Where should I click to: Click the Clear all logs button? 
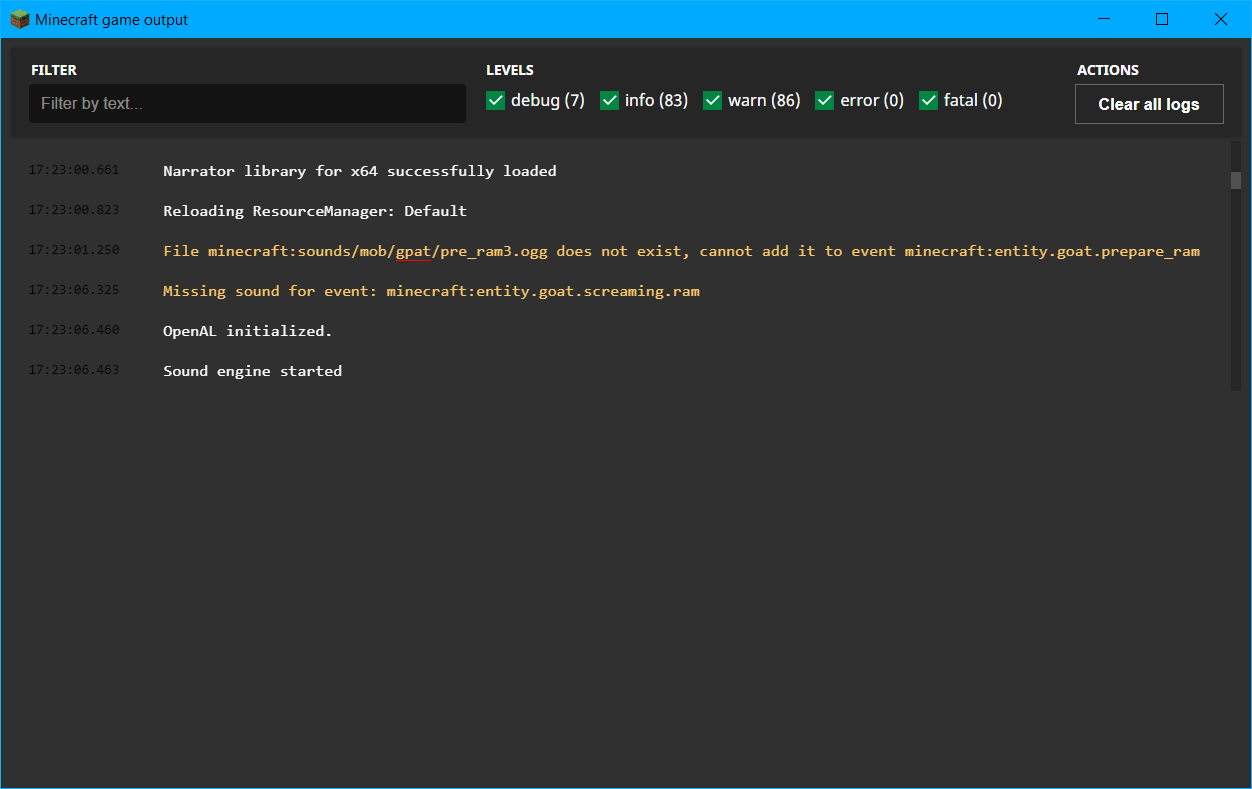point(1148,104)
